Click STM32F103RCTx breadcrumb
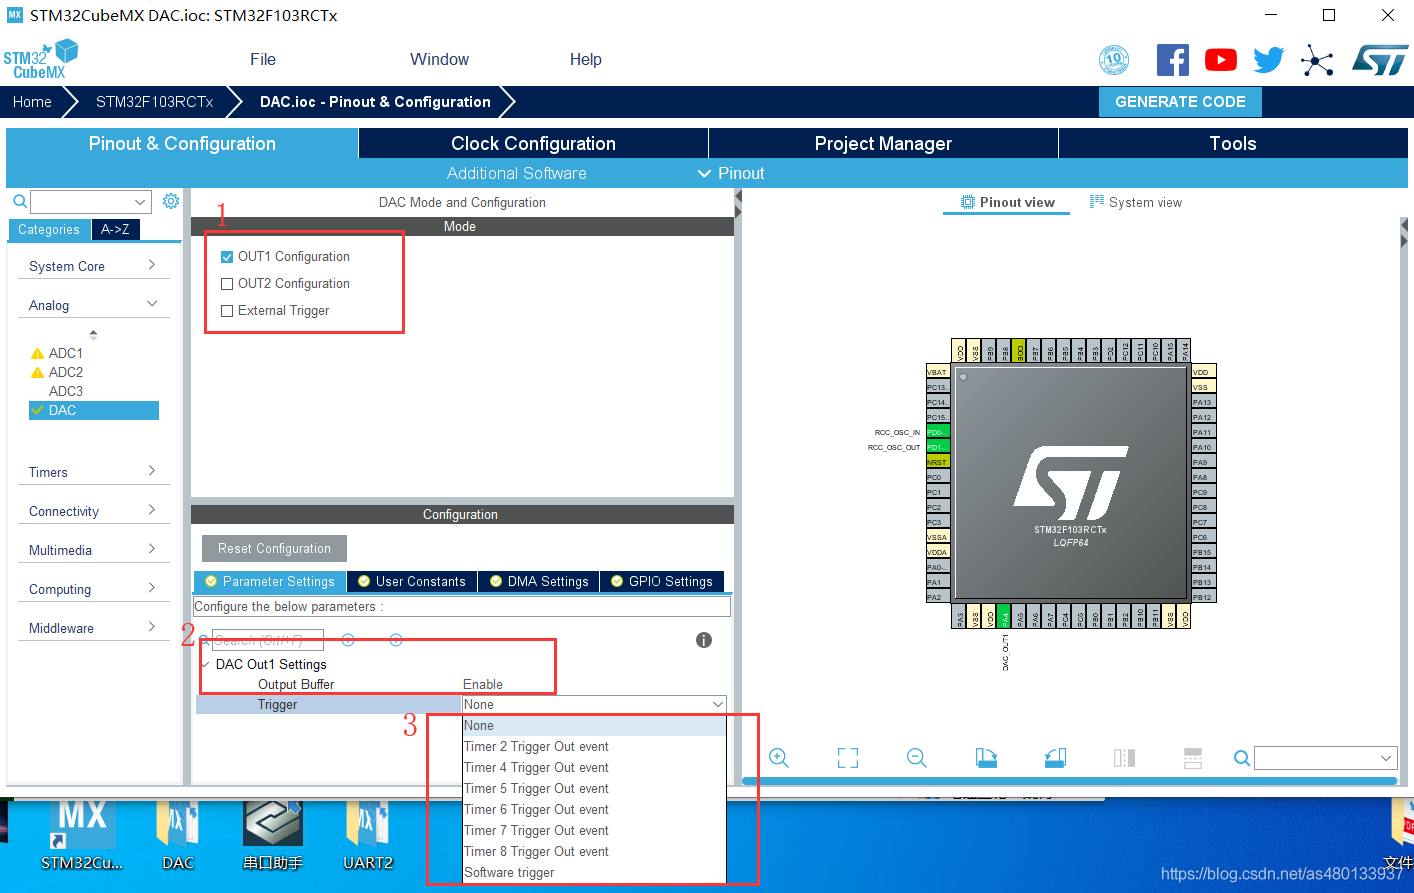Image resolution: width=1414 pixels, height=893 pixels. (154, 102)
